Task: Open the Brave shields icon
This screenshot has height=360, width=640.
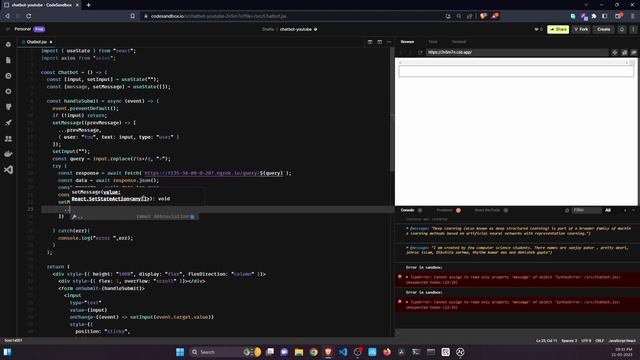Action: click(483, 16)
